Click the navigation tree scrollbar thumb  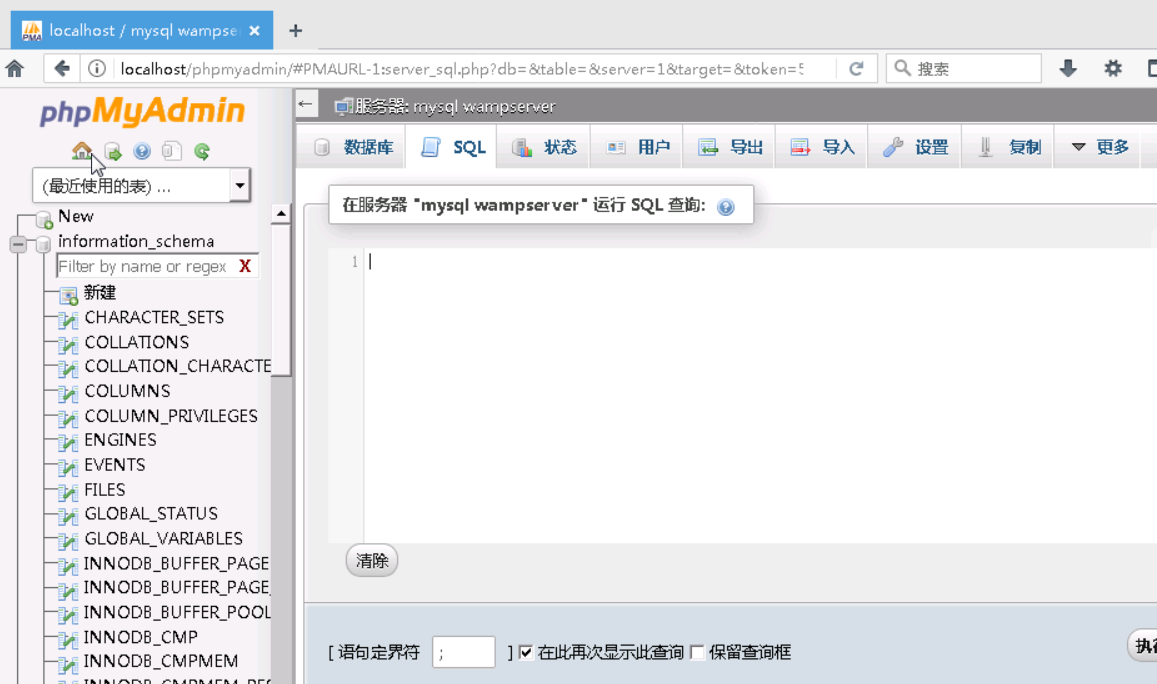[x=281, y=301]
